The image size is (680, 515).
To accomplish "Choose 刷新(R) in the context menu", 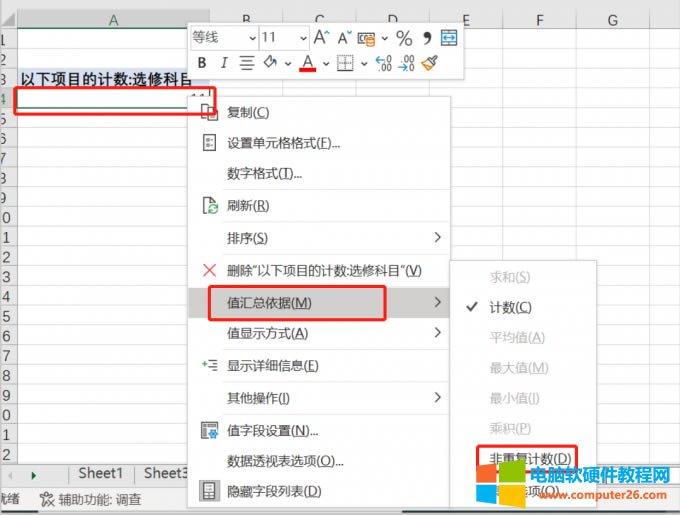I will [x=248, y=206].
